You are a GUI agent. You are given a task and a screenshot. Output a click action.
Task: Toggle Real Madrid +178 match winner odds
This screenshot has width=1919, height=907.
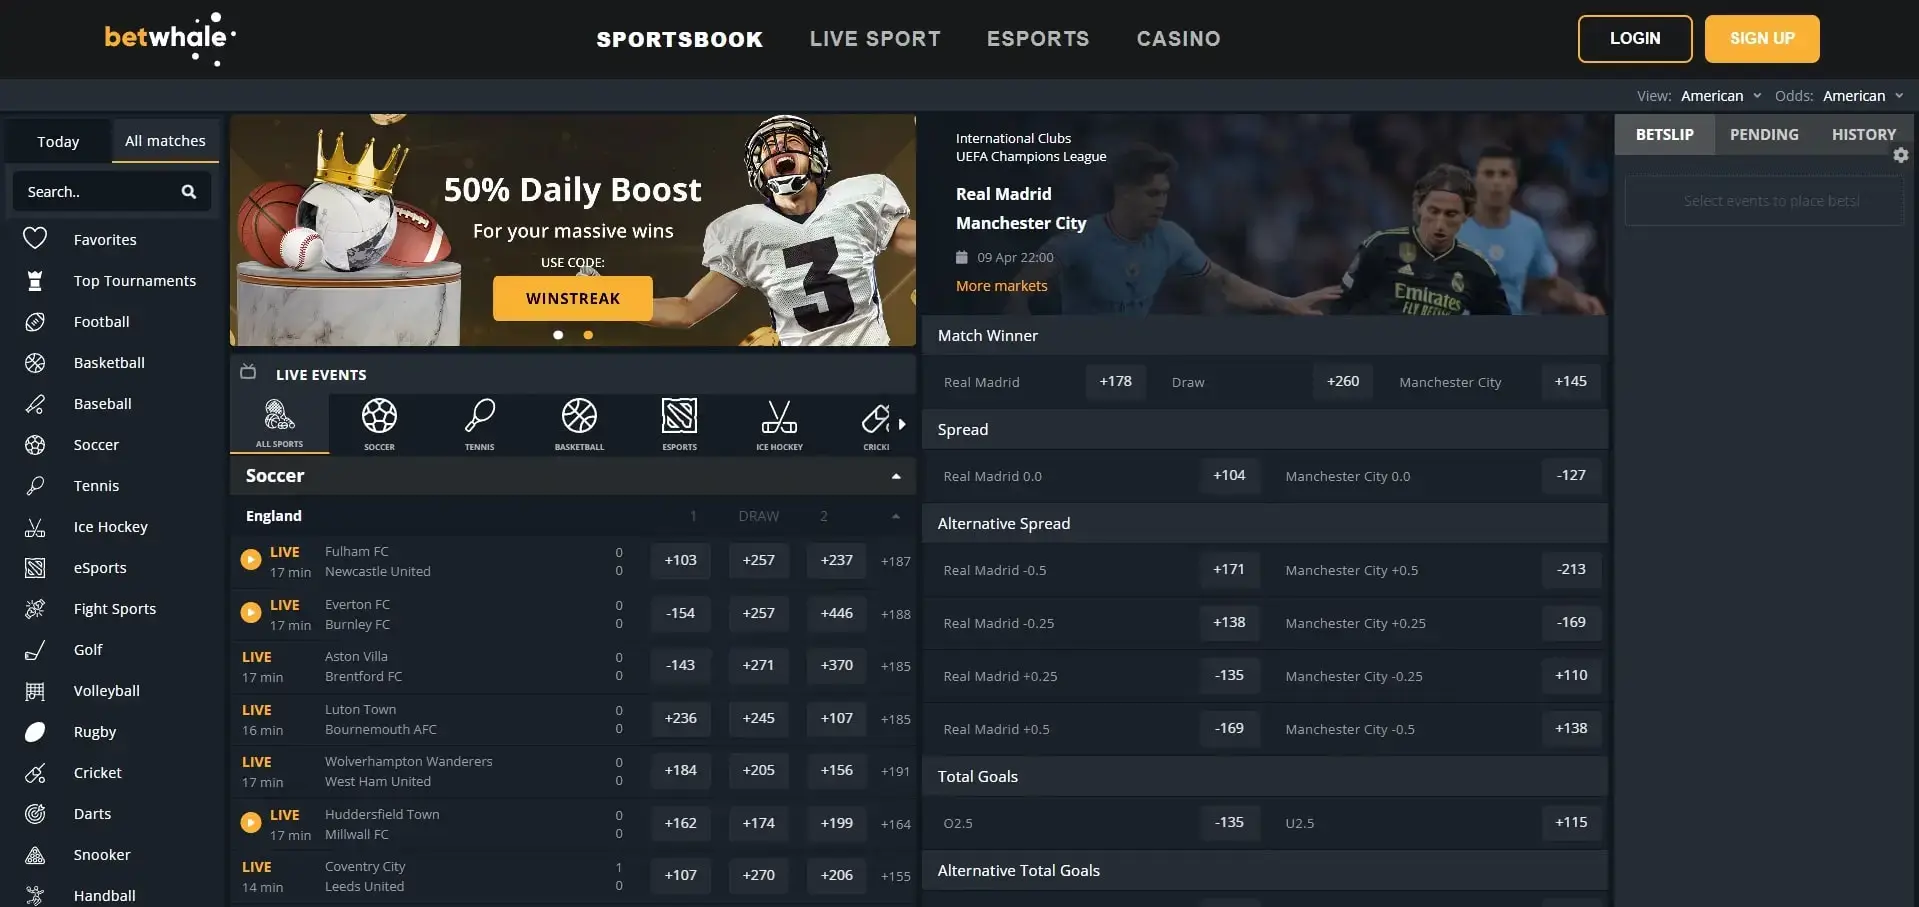tap(1115, 381)
